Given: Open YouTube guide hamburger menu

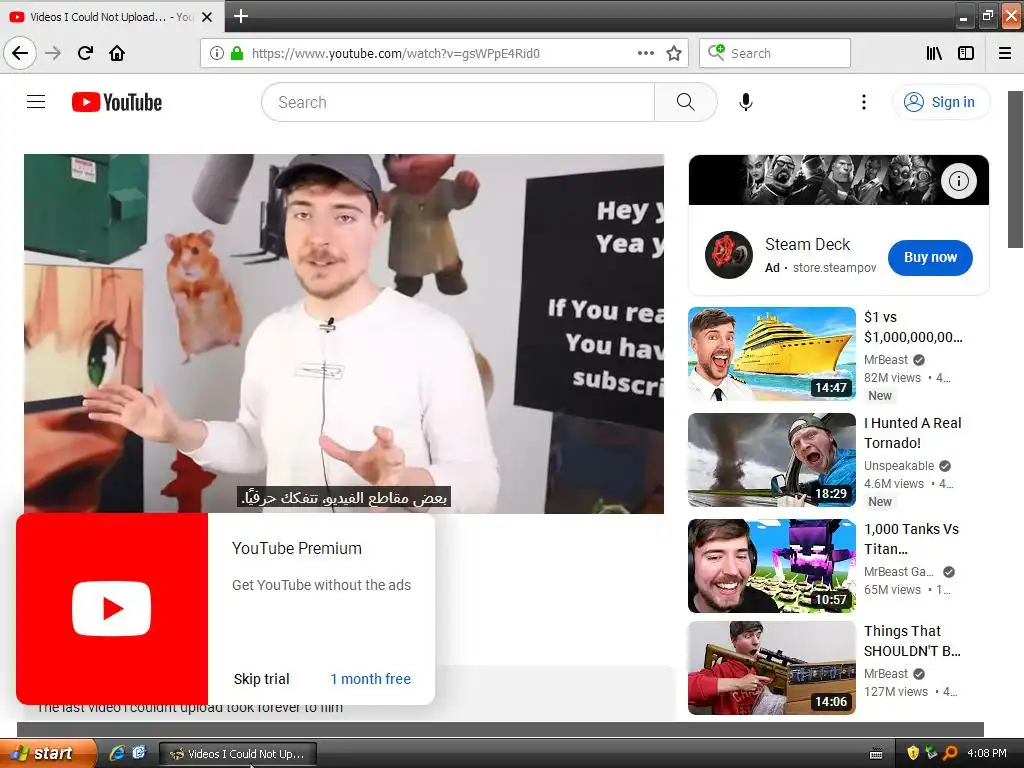Looking at the screenshot, I should (x=36, y=102).
